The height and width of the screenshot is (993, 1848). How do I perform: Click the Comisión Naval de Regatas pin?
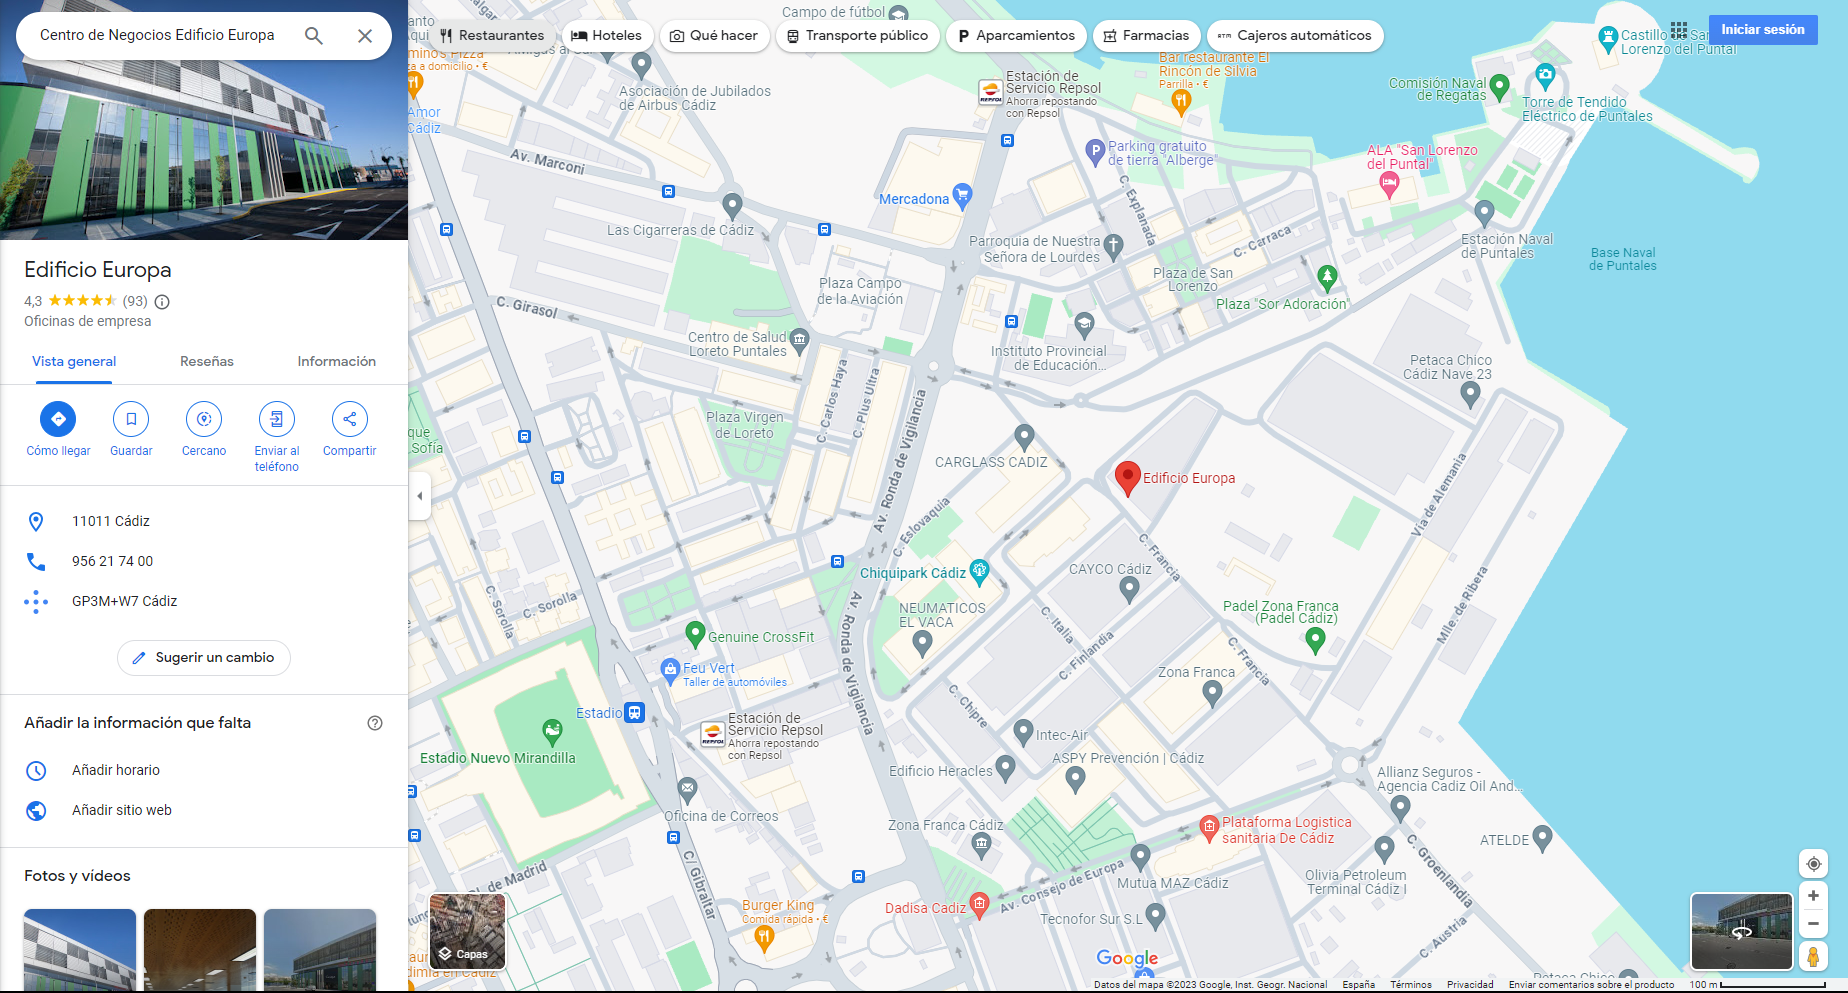(x=1499, y=87)
